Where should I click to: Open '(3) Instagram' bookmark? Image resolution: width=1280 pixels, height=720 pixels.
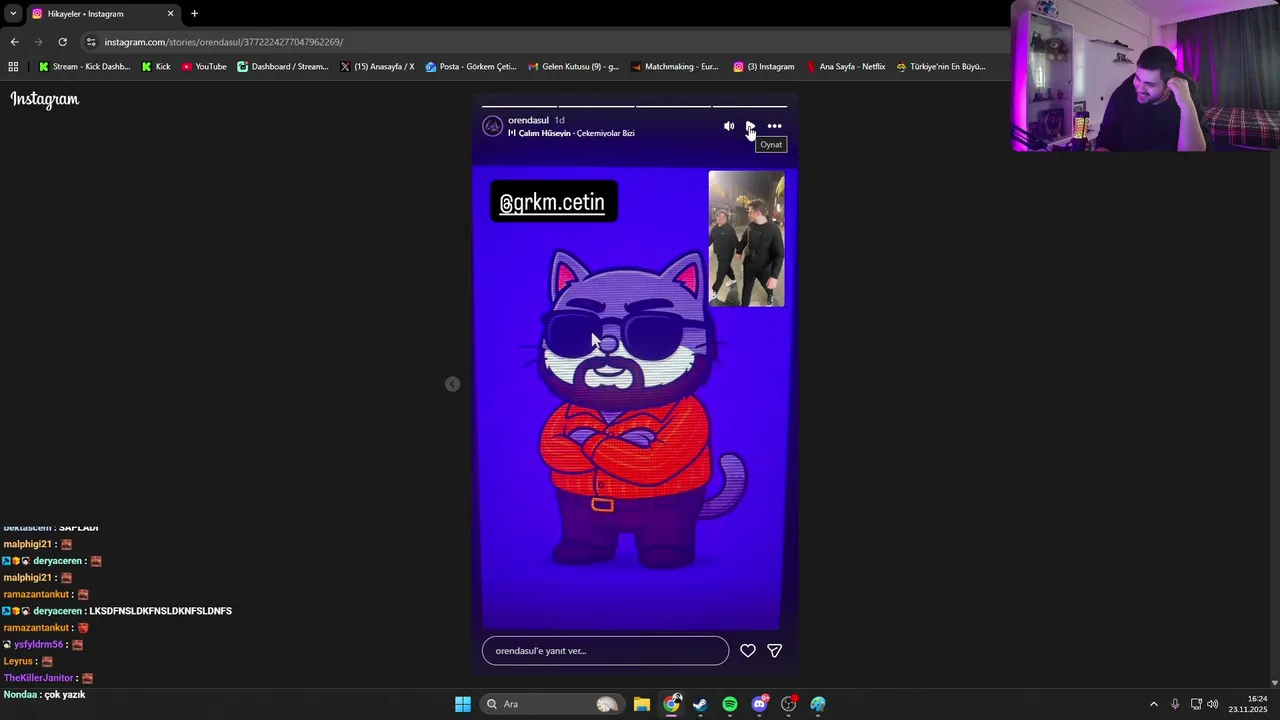(764, 67)
